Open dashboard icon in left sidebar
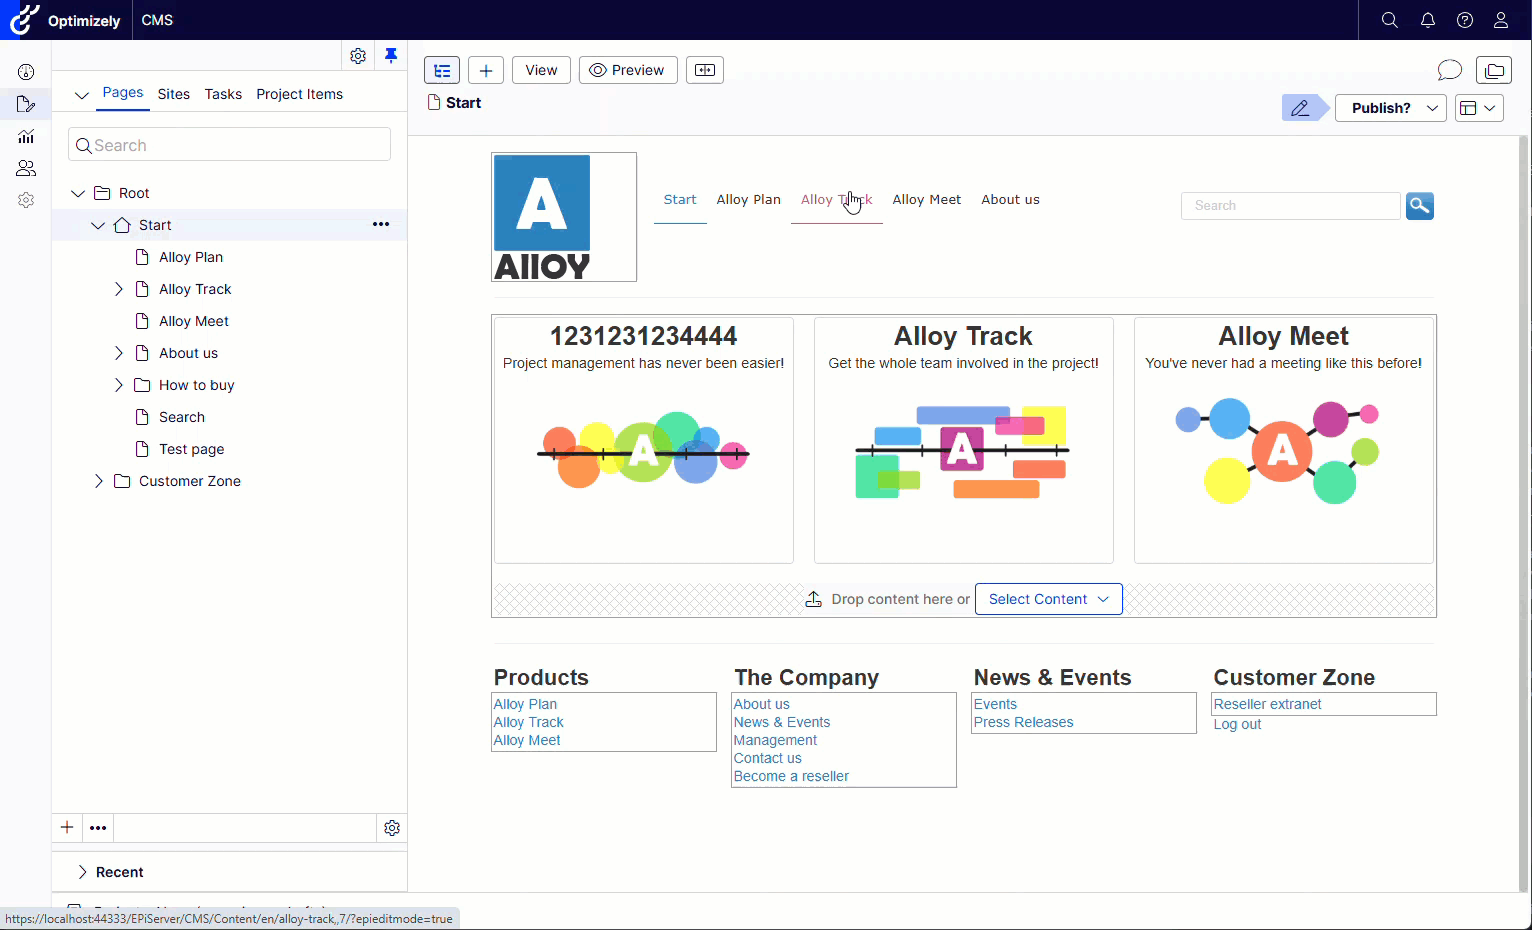The height and width of the screenshot is (930, 1532). [x=26, y=72]
